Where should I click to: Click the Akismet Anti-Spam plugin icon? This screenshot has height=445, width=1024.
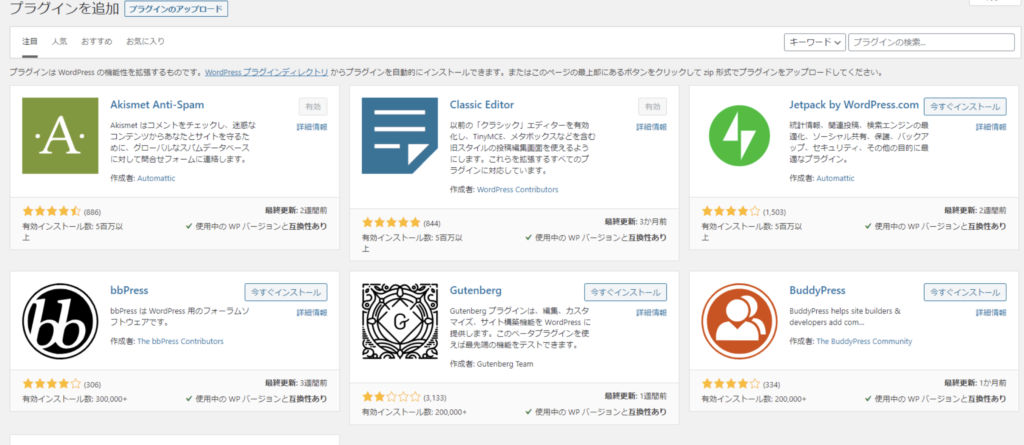[60, 136]
